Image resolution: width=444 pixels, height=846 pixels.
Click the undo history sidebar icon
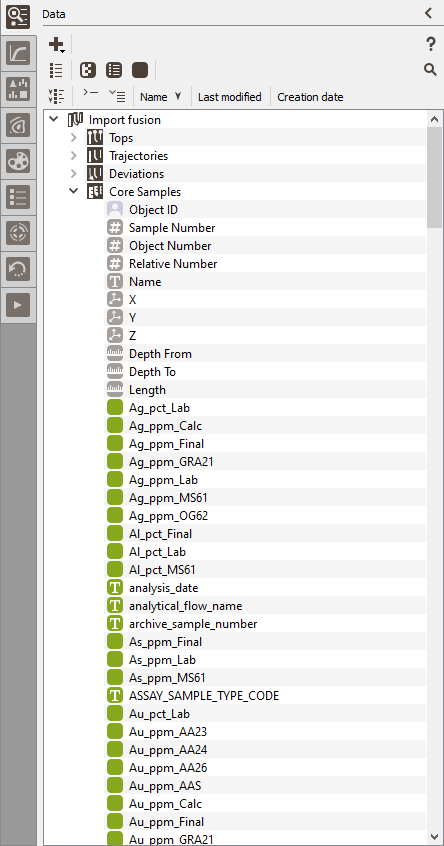(x=18, y=269)
